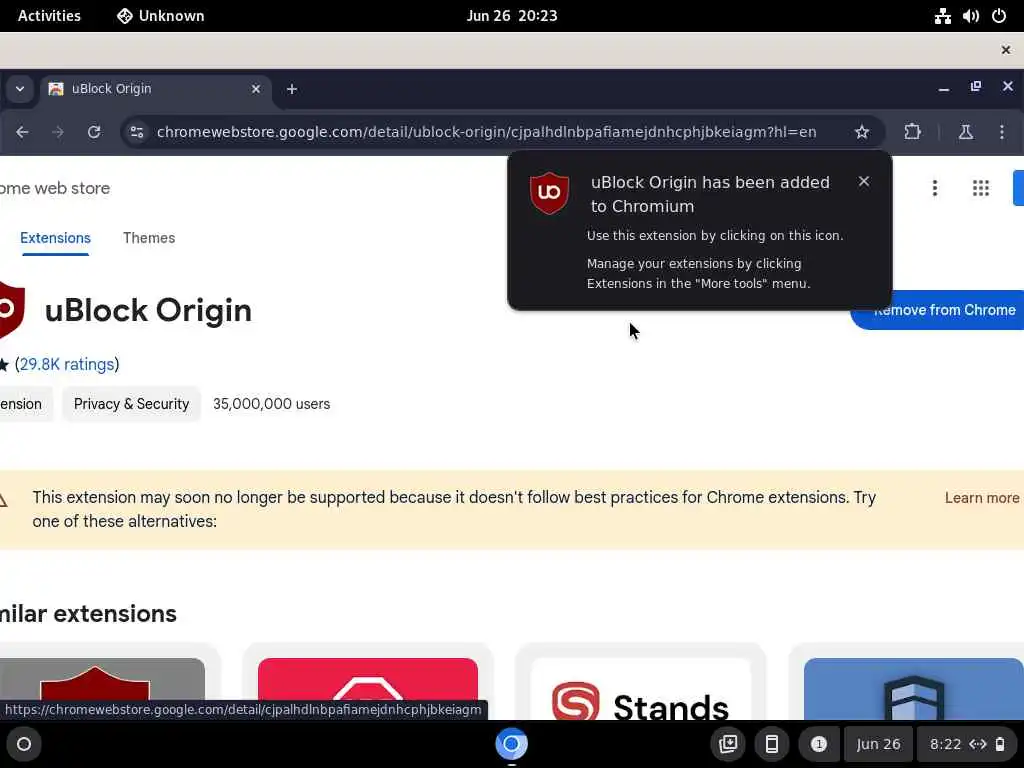Open the Unknown app menu
This screenshot has height=768, width=1024.
(161, 16)
